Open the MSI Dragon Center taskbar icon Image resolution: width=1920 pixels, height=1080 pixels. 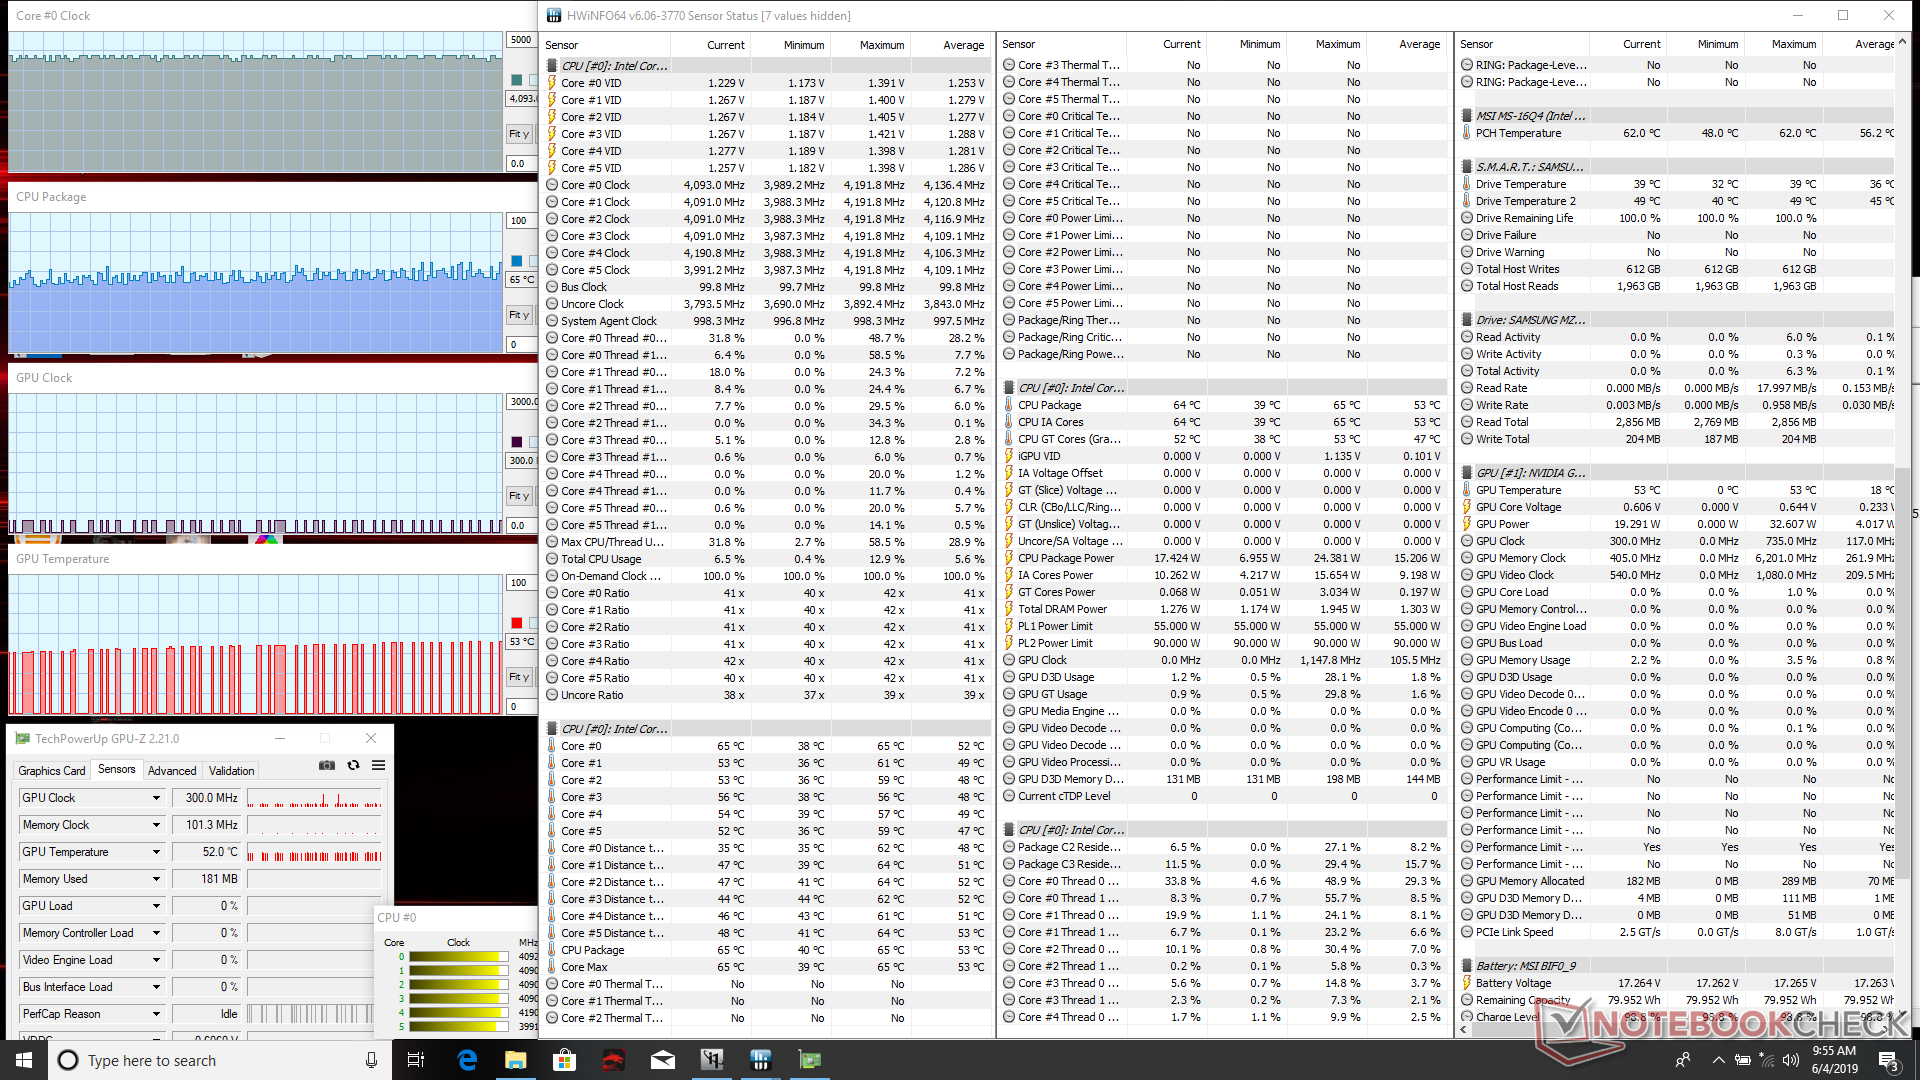pos(613,1060)
